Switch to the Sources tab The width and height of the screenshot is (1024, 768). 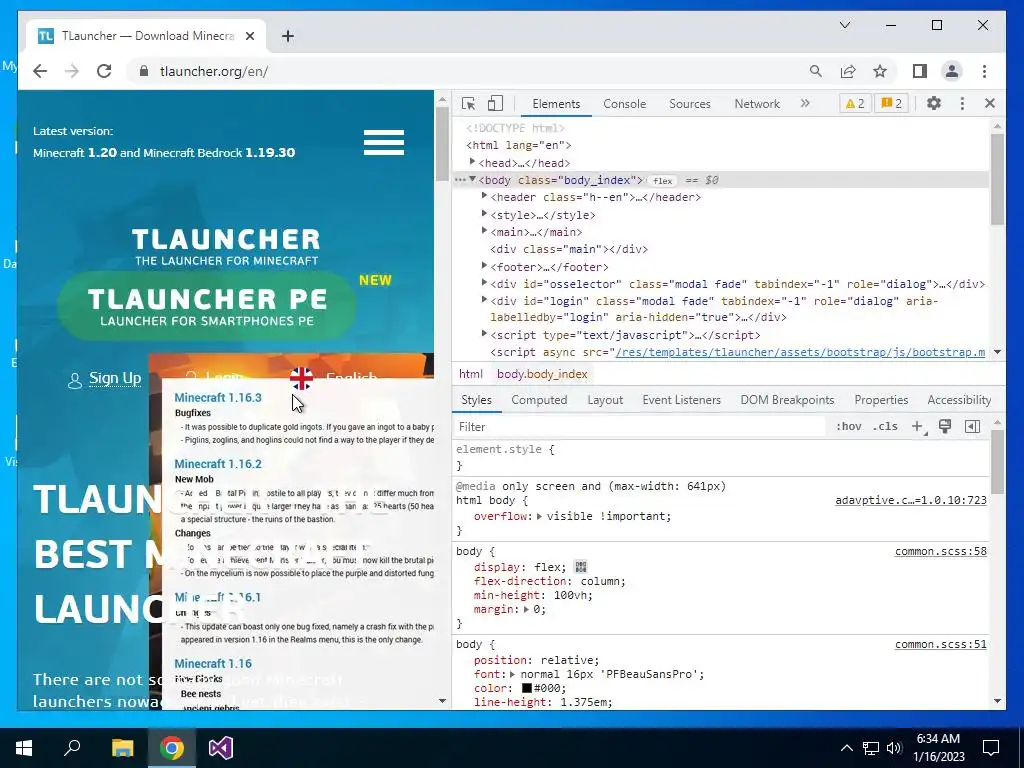[x=690, y=104]
